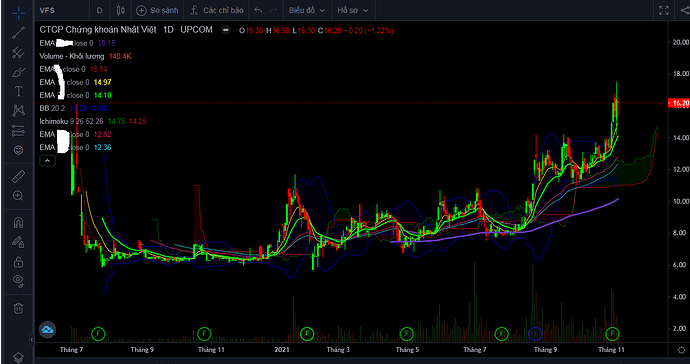Viewport: 690px width, 364px height.
Task: Click the green F marker above Tháng 5
Action: click(407, 334)
